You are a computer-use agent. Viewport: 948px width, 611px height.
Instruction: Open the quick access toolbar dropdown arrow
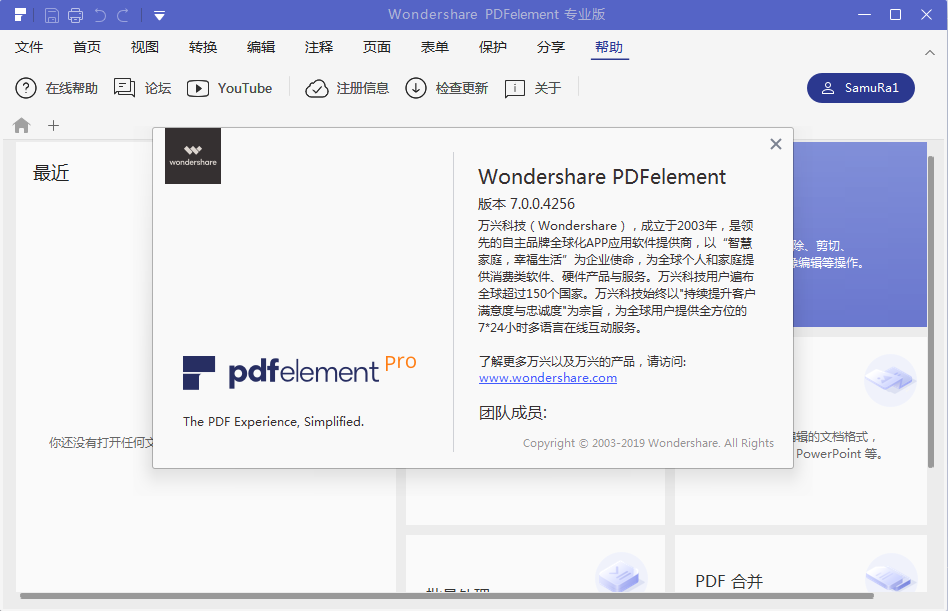click(x=159, y=14)
